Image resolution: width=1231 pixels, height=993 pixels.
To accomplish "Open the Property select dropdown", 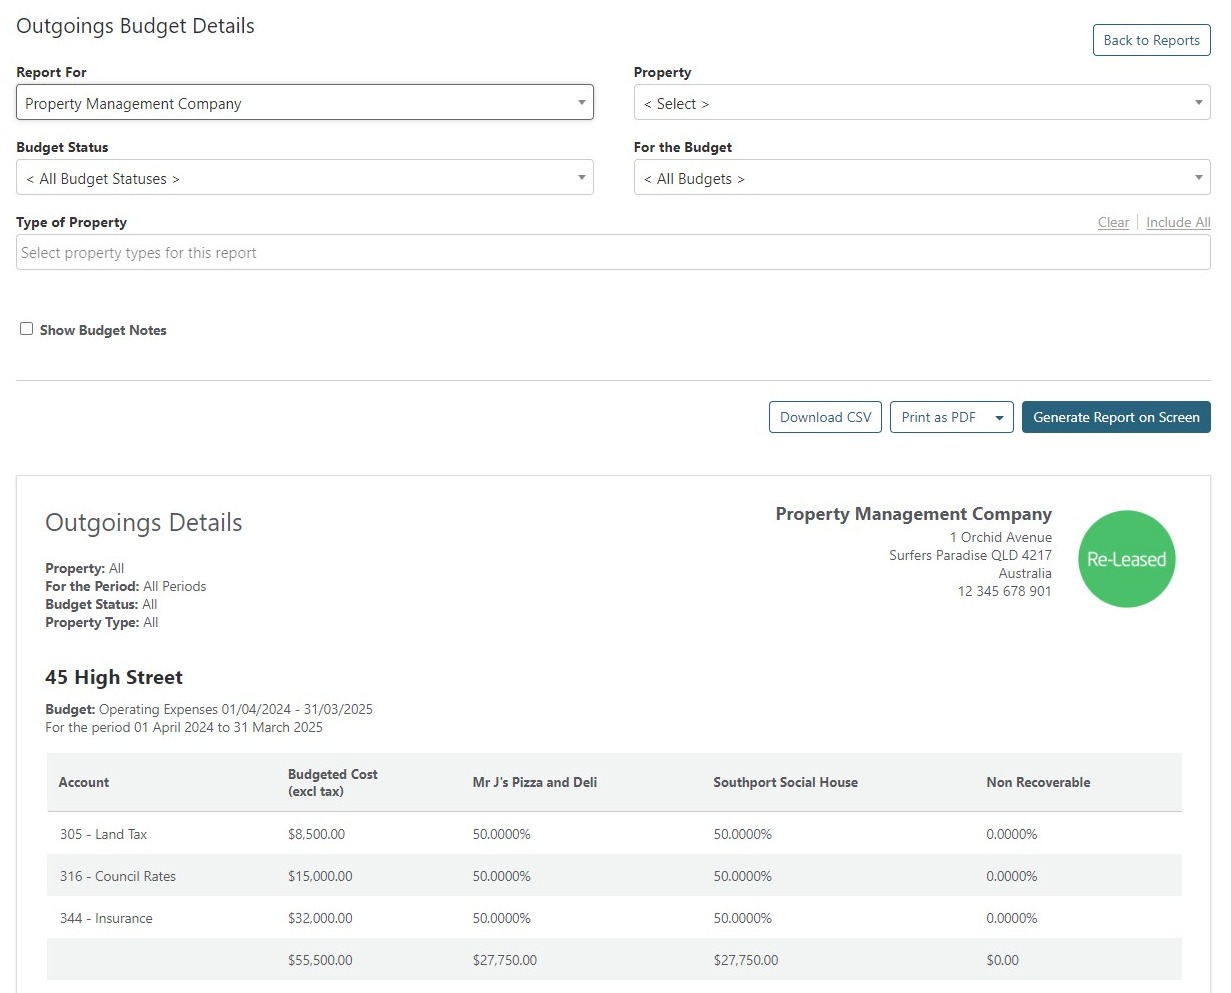I will click(922, 103).
